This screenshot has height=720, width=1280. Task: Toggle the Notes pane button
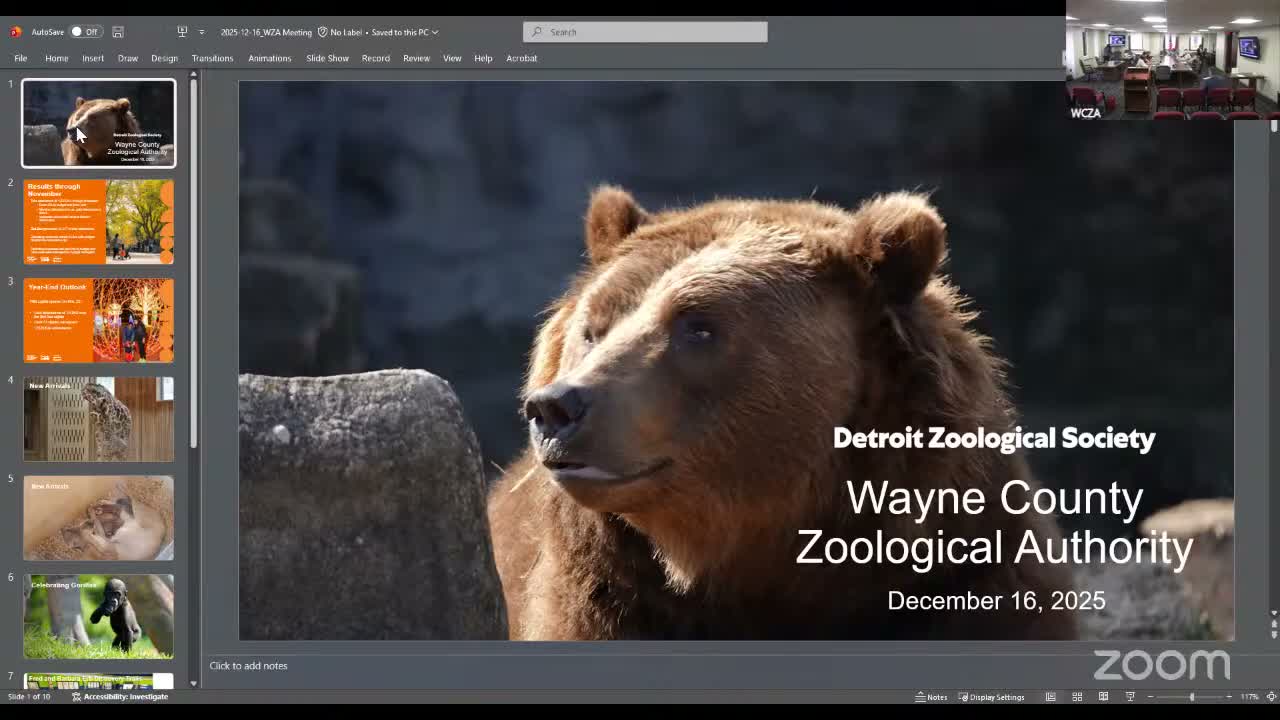pos(931,697)
